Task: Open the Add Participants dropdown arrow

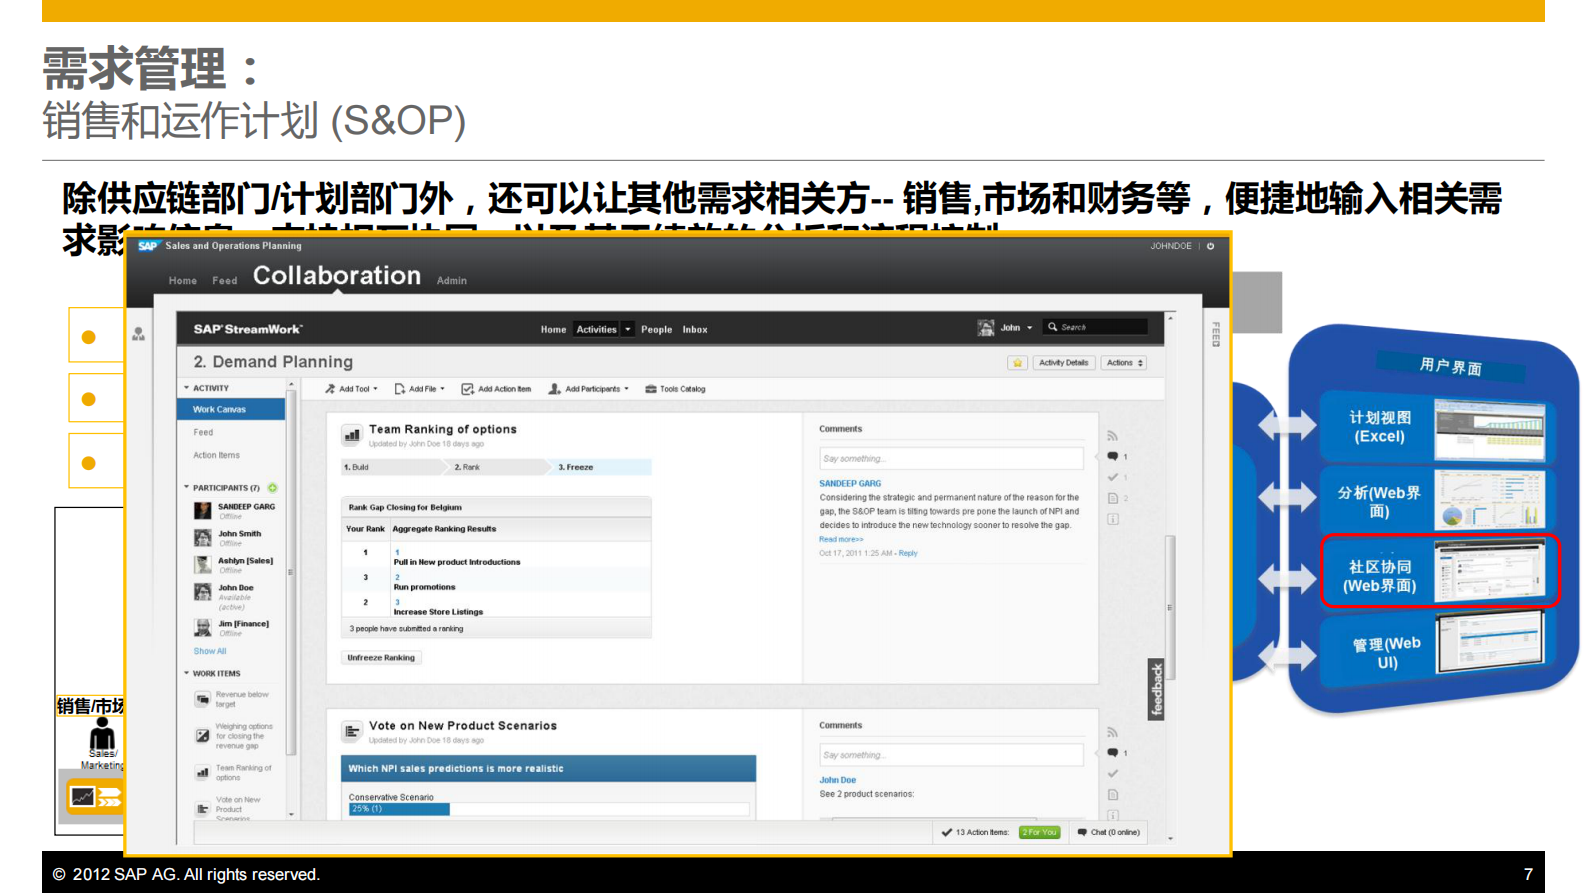Action: (626, 389)
